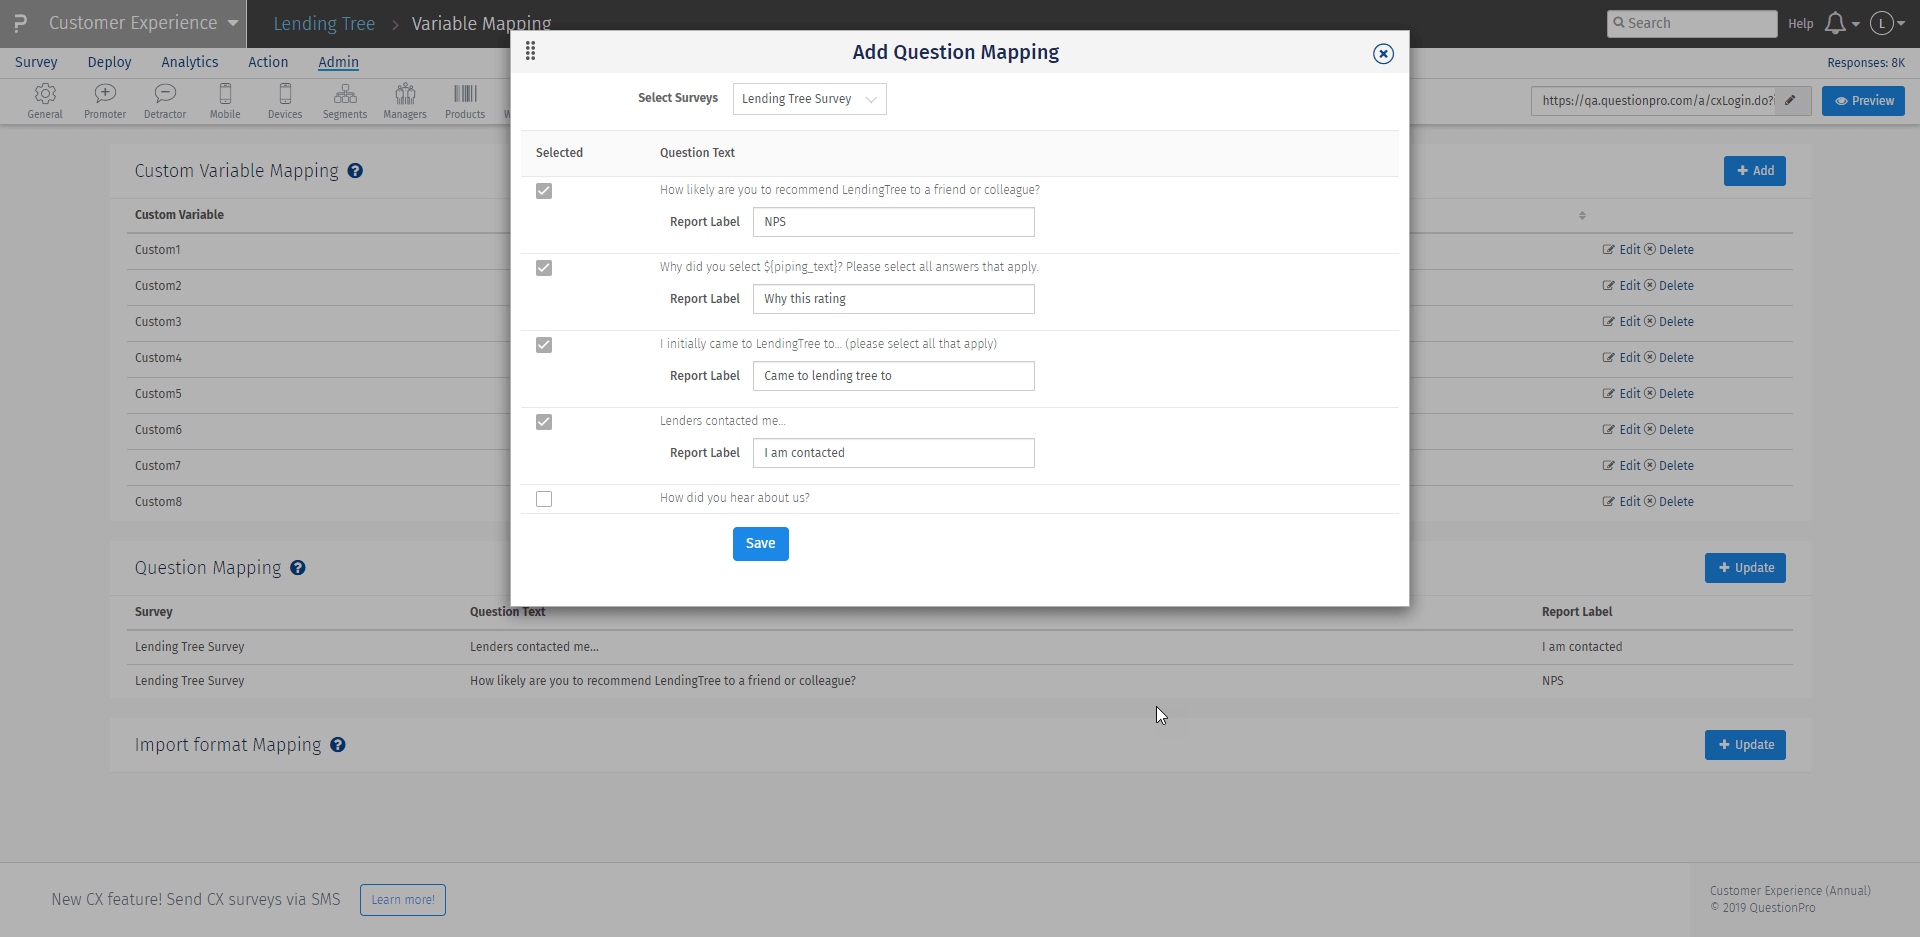
Task: Click the Devices toolbar icon
Action: (x=284, y=100)
